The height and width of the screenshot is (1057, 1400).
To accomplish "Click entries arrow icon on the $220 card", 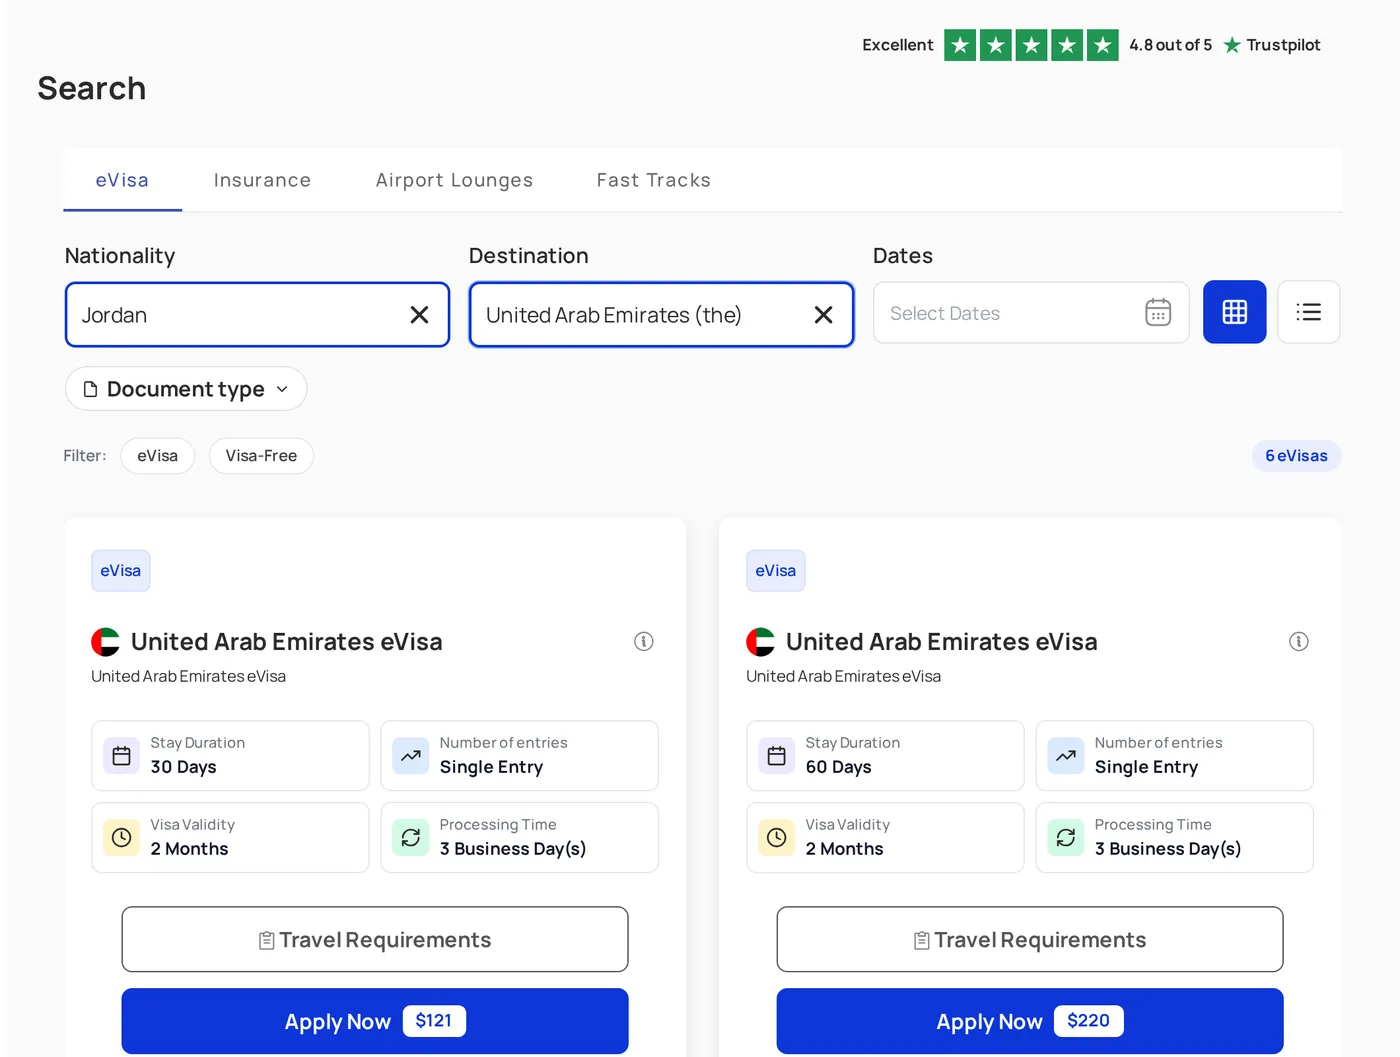I will coord(1066,756).
